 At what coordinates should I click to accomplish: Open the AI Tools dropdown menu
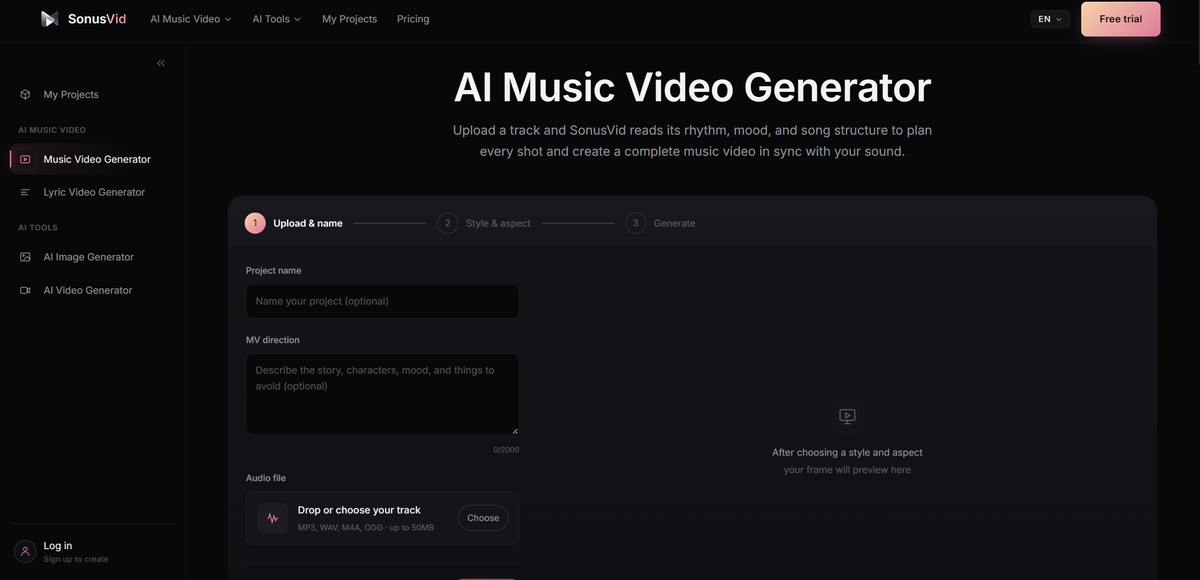pos(276,19)
